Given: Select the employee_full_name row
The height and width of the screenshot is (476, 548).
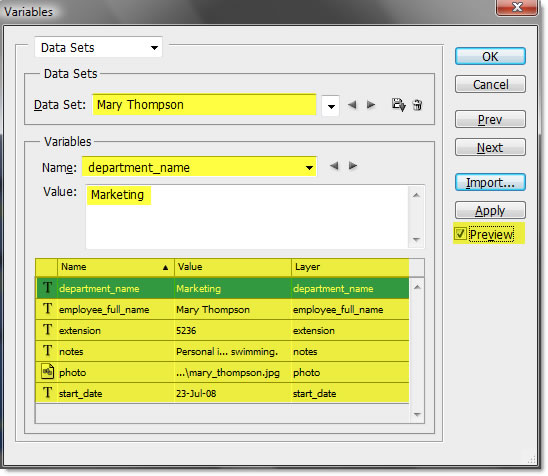Looking at the screenshot, I should (x=222, y=309).
